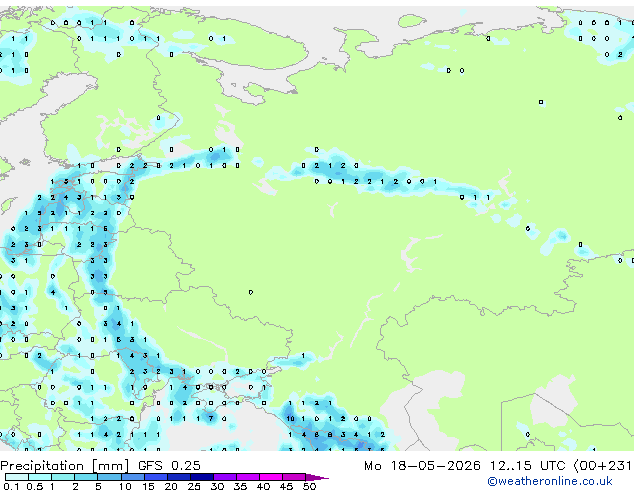Click the 'GFS 0.25' model label
The height and width of the screenshot is (490, 634).
pos(169,465)
